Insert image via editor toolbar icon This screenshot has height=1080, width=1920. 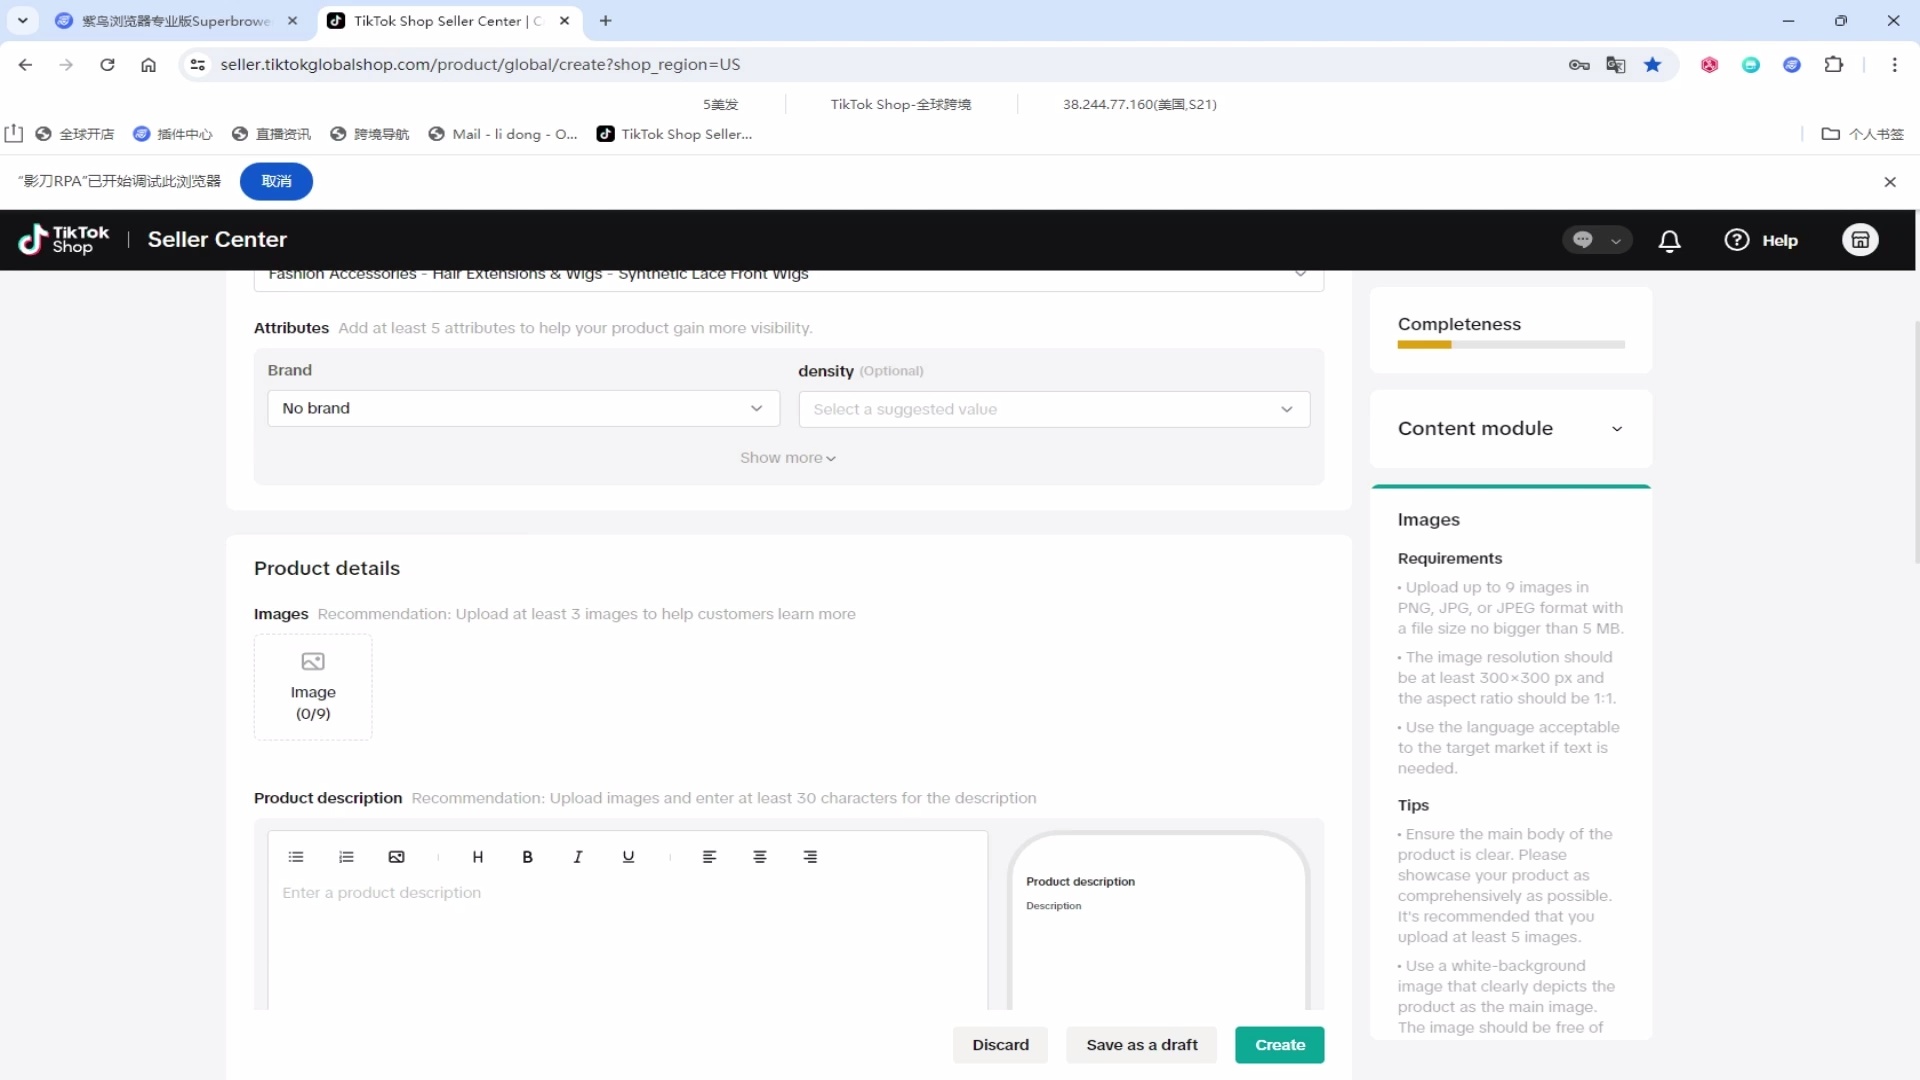(x=396, y=857)
